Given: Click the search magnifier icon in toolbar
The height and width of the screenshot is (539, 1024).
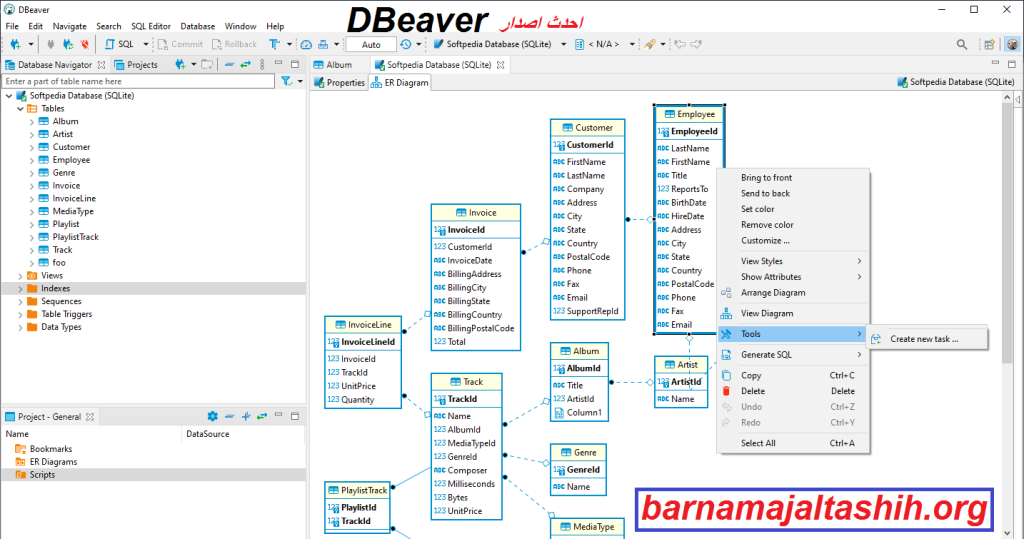Looking at the screenshot, I should (x=962, y=44).
